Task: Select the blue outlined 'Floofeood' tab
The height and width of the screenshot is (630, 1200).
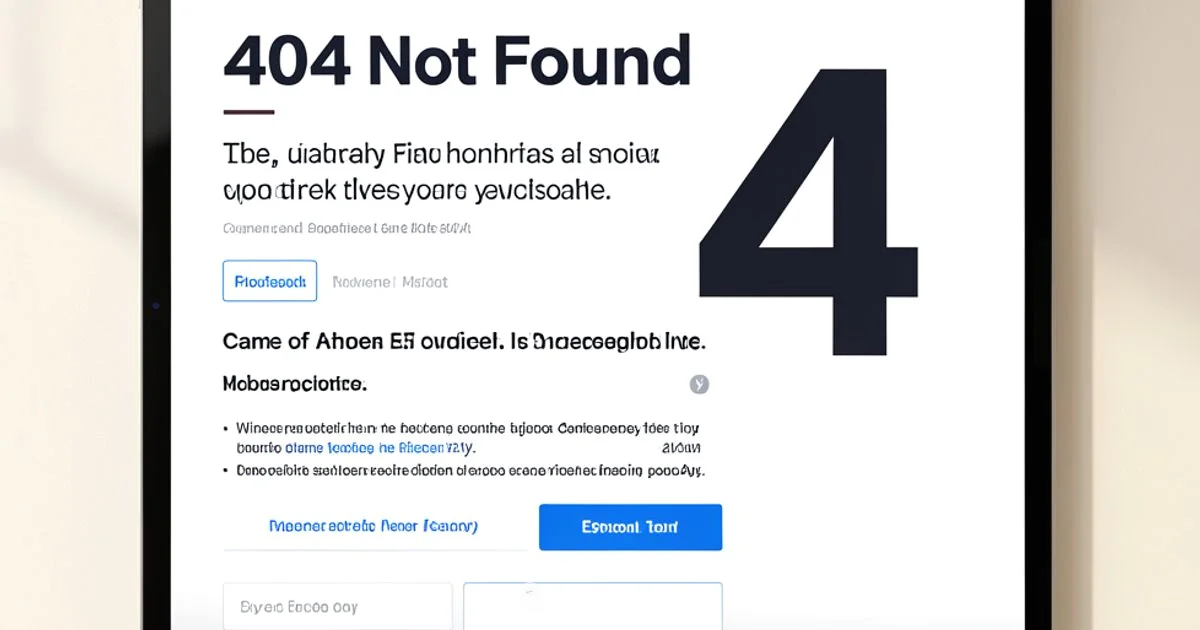Action: 269,281
